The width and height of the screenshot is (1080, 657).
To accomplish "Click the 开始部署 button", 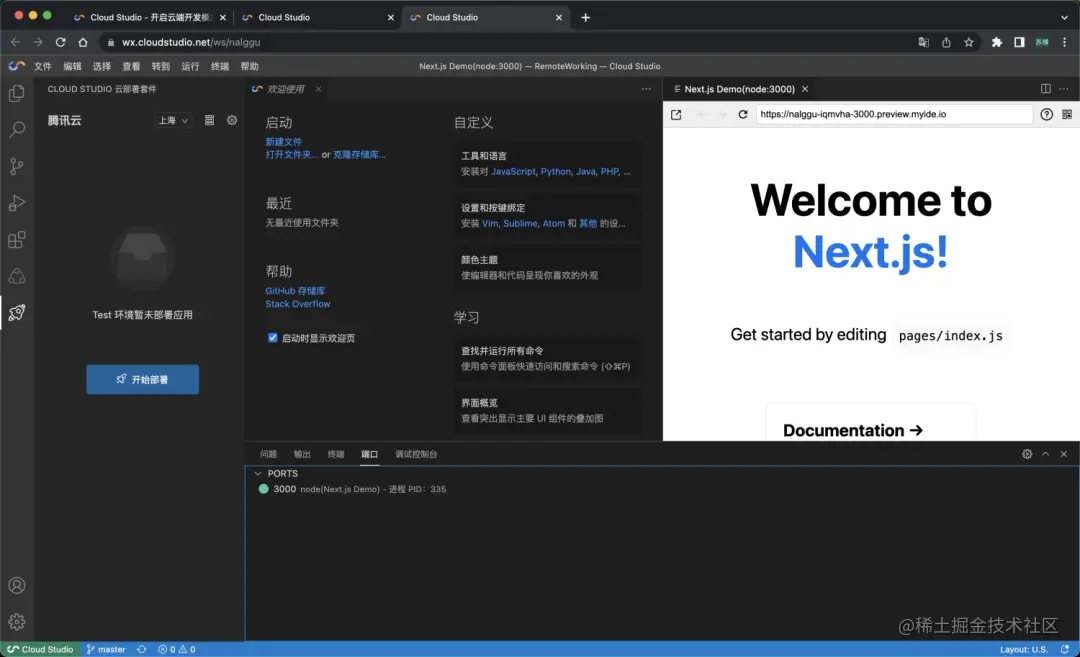I will pyautogui.click(x=143, y=379).
